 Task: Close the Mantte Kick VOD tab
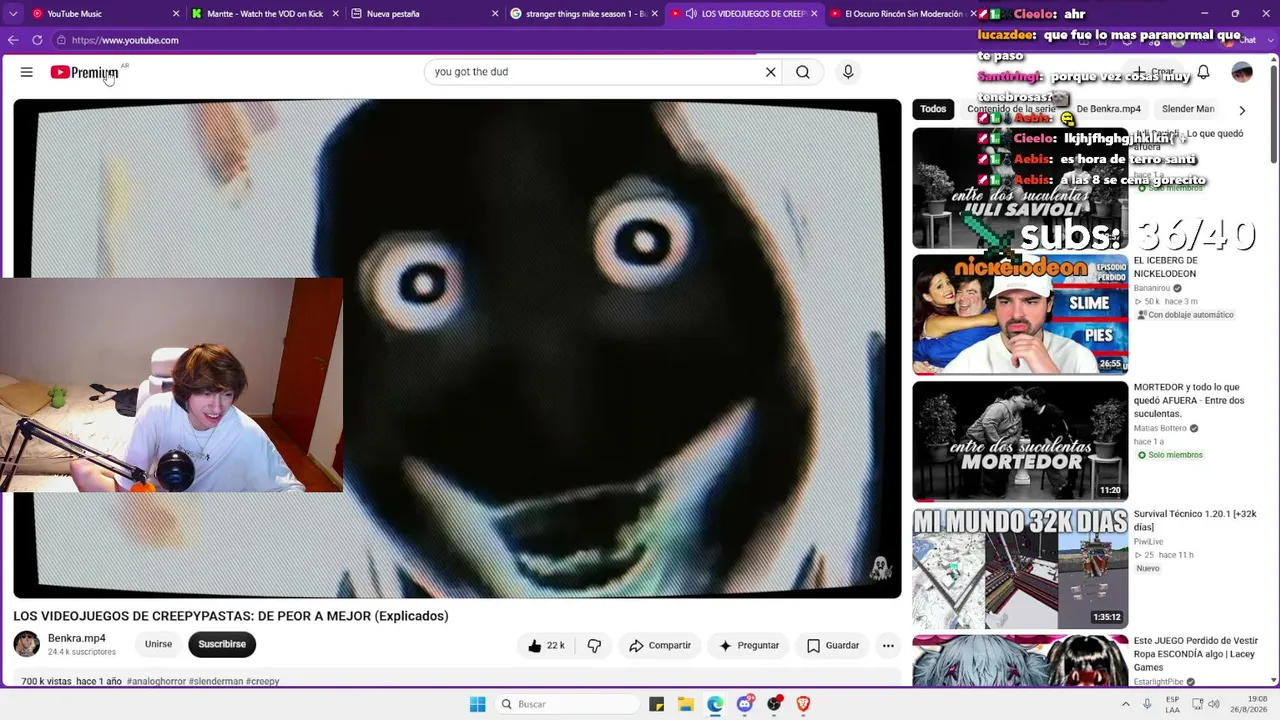(335, 14)
